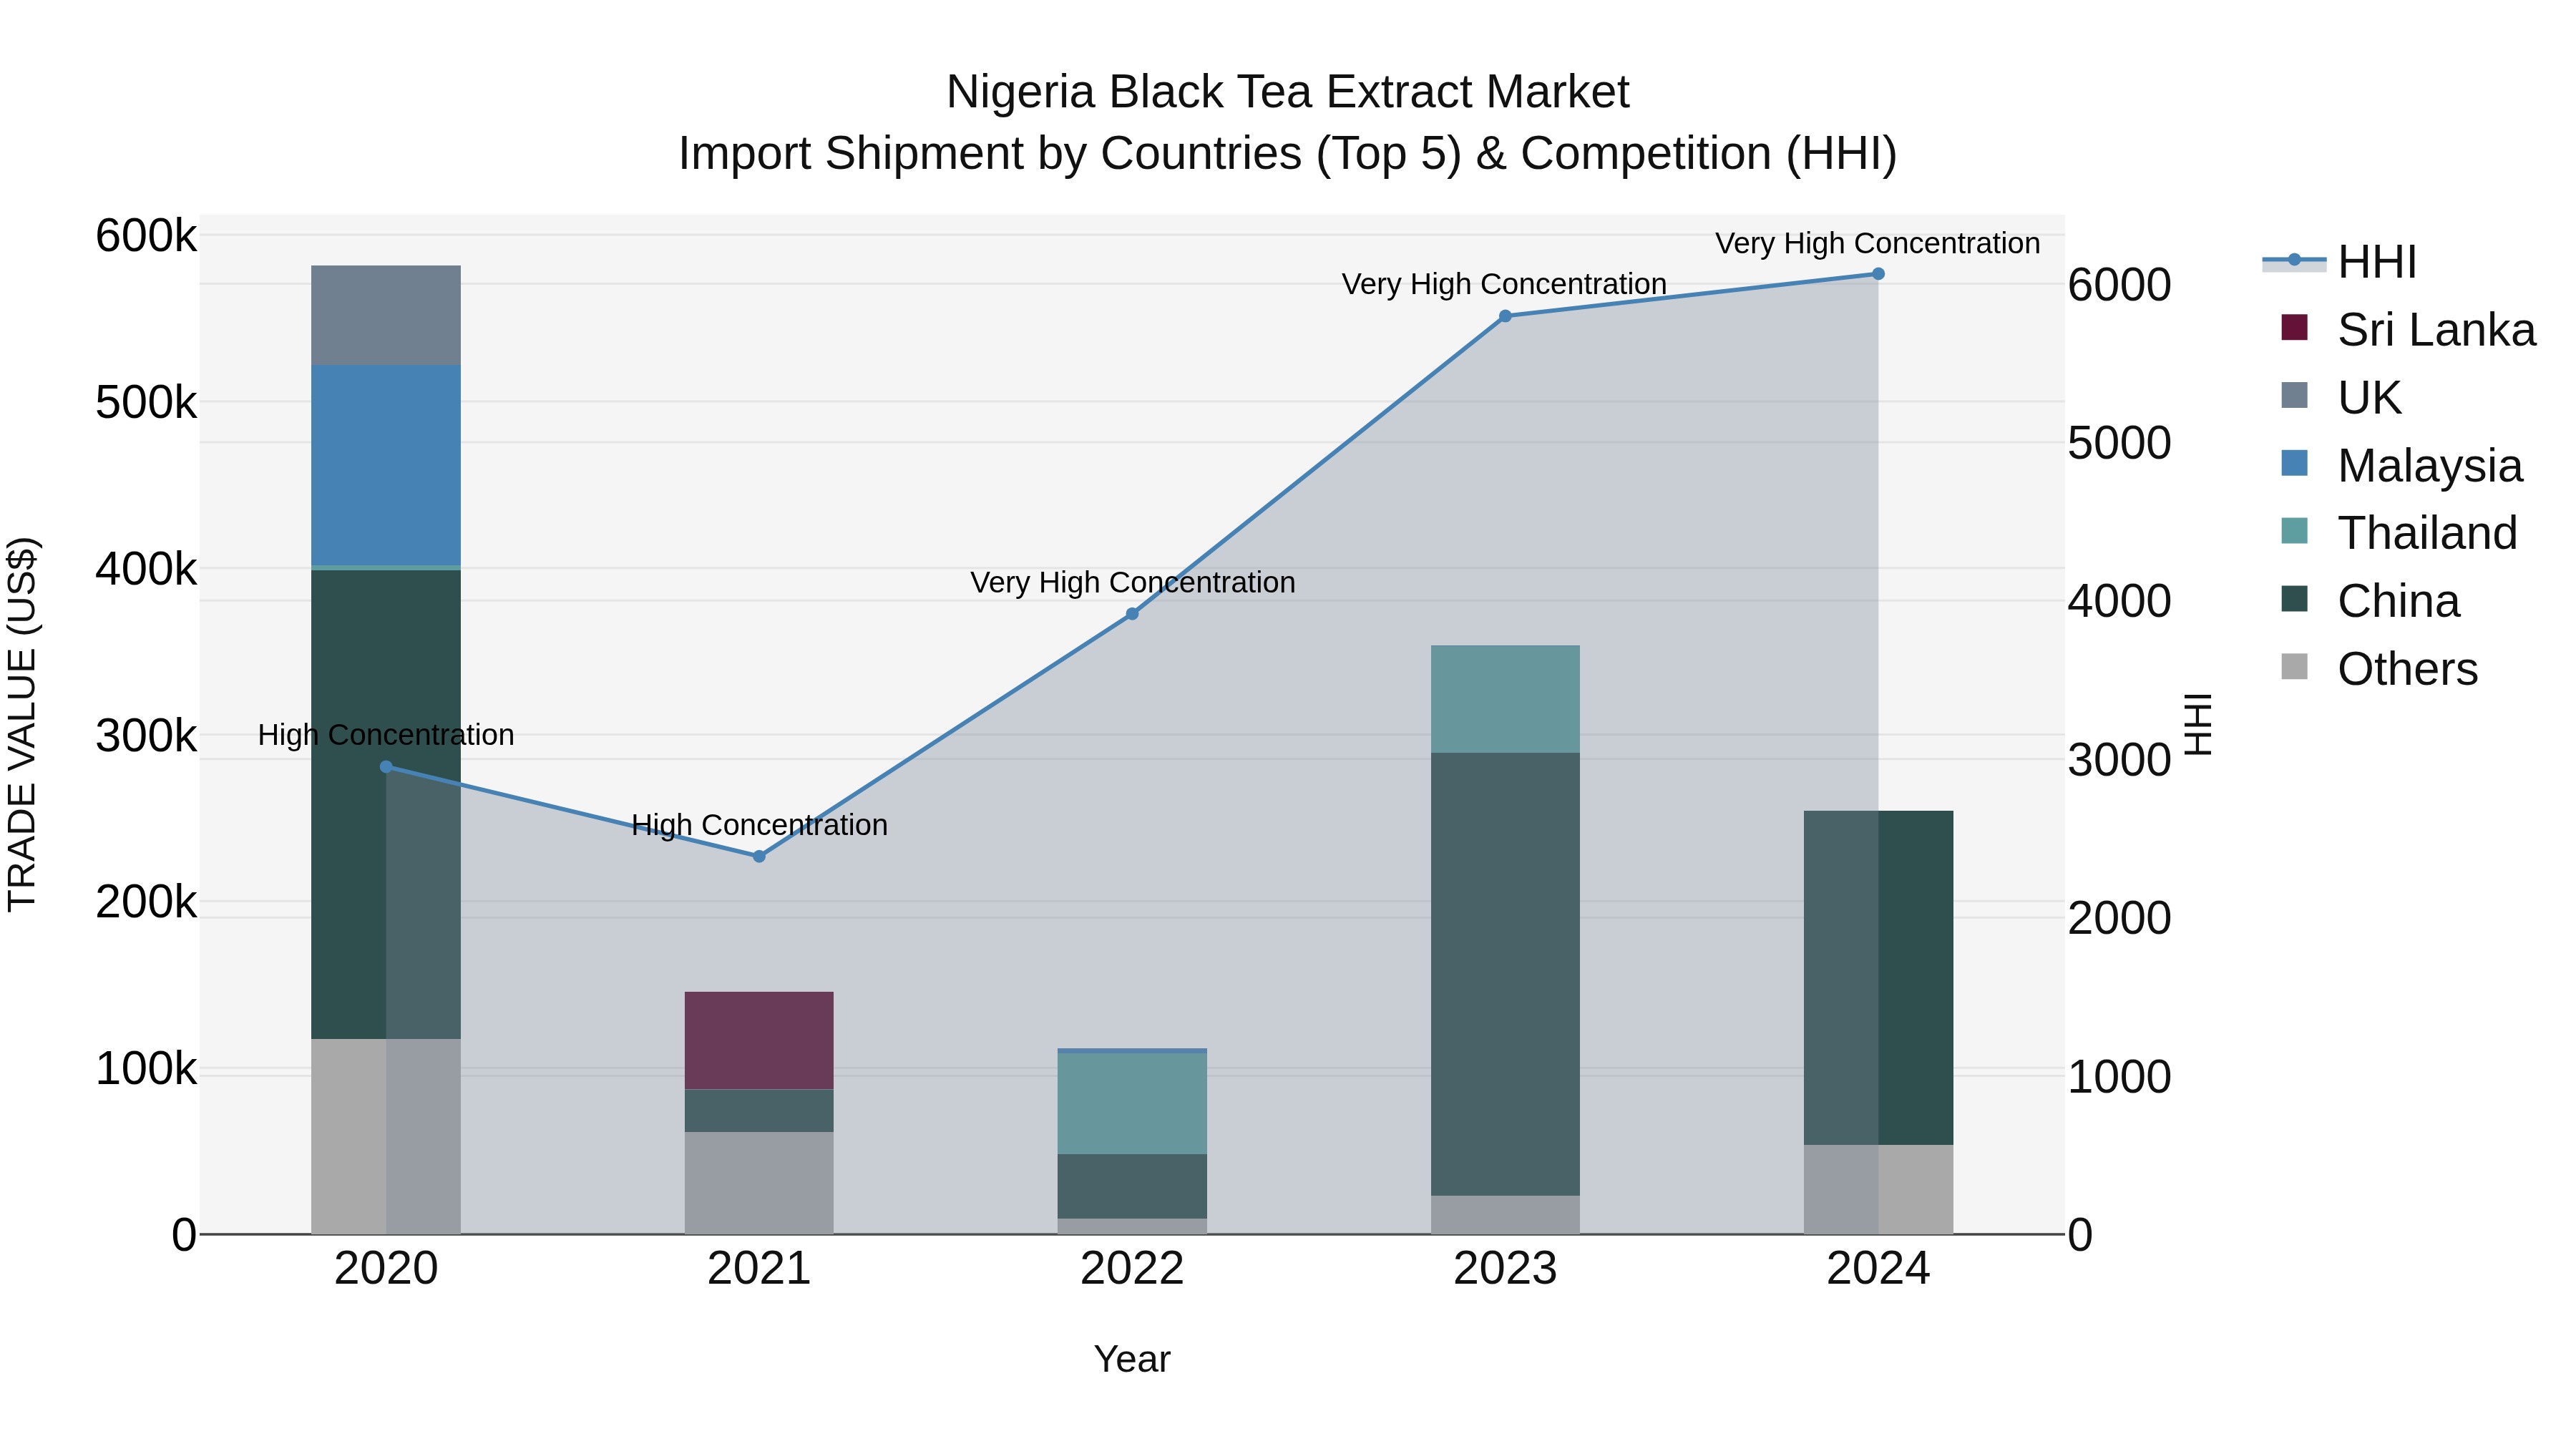Viewport: 2576px width, 1449px height.
Task: Click the 2020 UK bar segment
Action: click(386, 315)
